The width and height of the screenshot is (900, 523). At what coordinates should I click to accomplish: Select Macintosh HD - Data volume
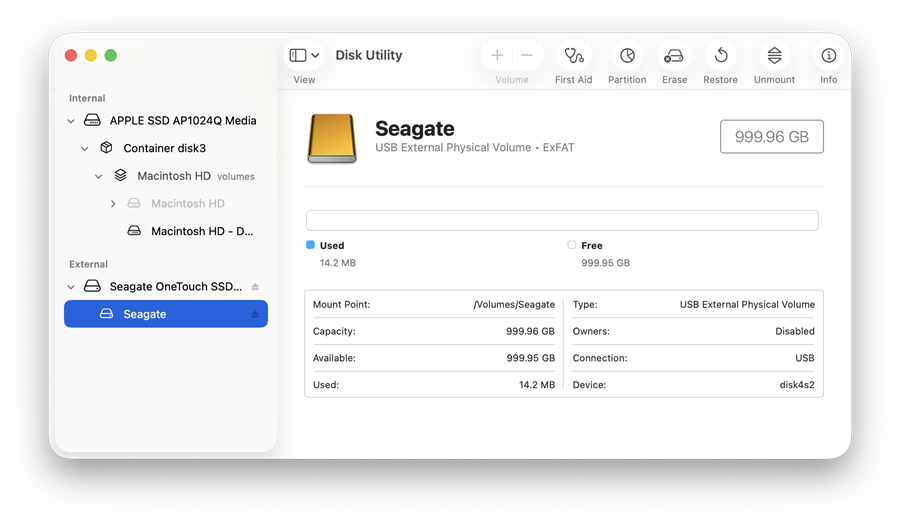click(x=201, y=231)
